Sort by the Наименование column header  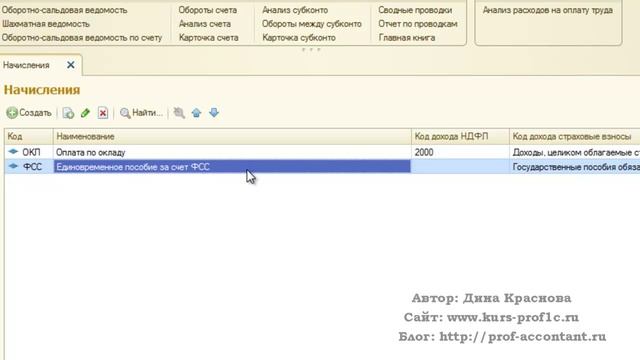point(232,136)
